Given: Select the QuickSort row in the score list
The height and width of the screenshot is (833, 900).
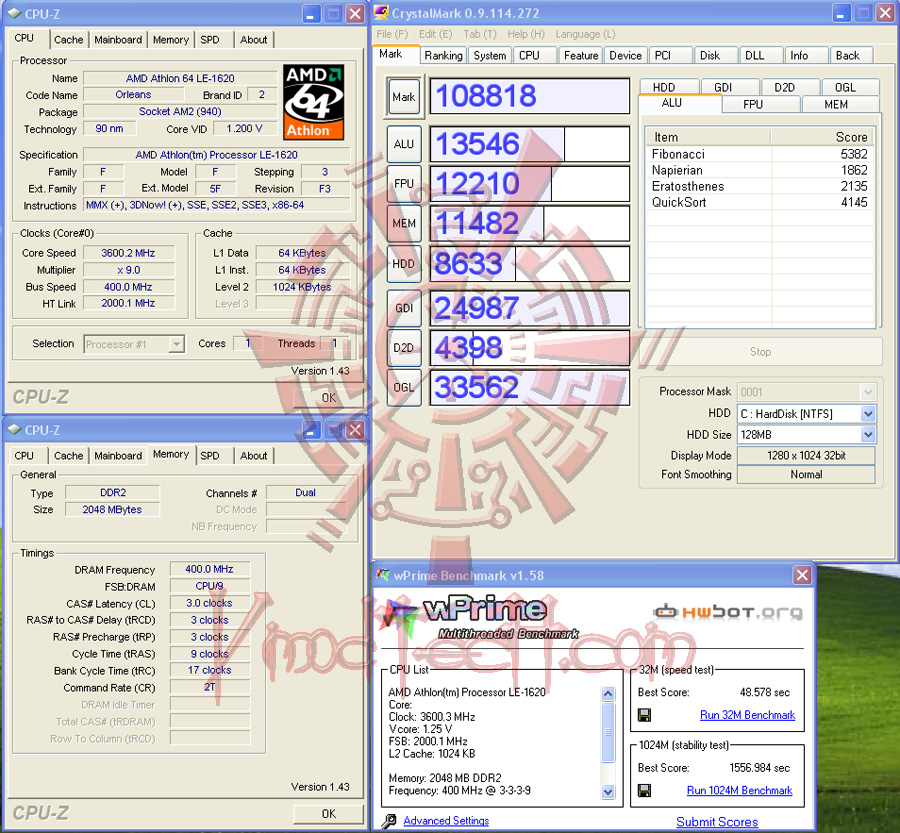Looking at the screenshot, I should tap(759, 202).
